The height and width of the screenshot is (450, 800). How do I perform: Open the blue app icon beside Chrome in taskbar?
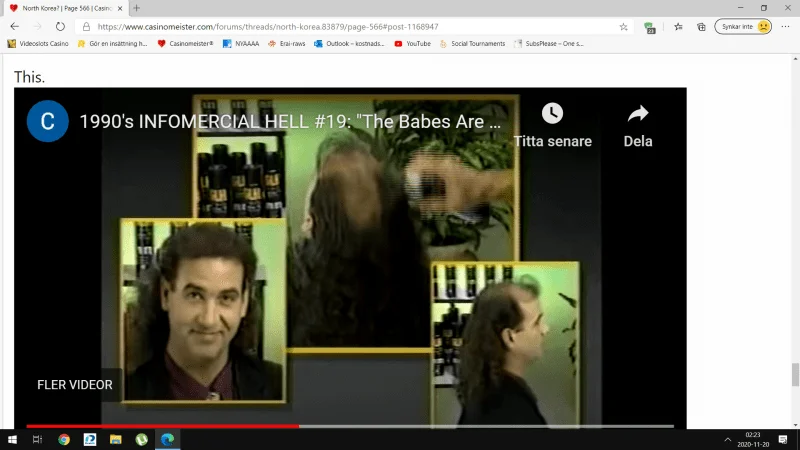click(90, 439)
